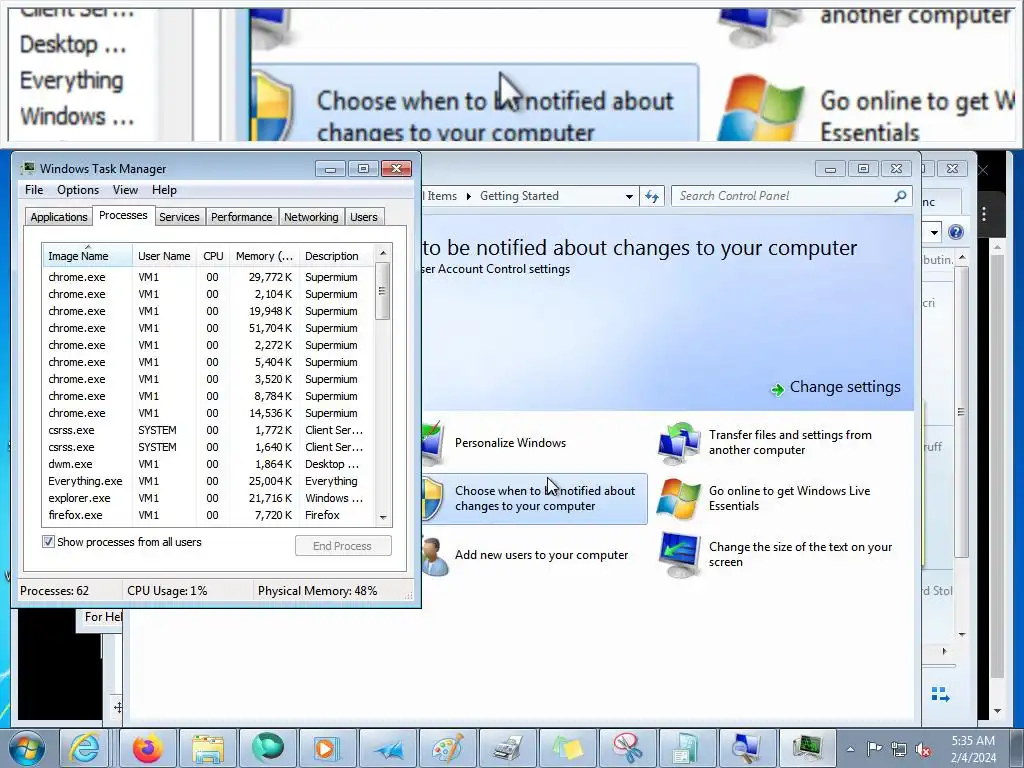Open the Options menu in Task Manager
The image size is (1024, 768).
click(78, 190)
